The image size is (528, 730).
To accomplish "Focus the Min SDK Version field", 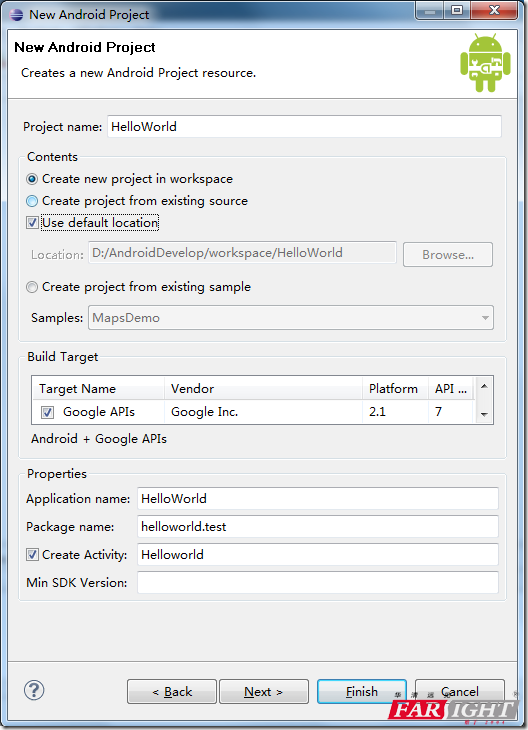I will [x=318, y=582].
